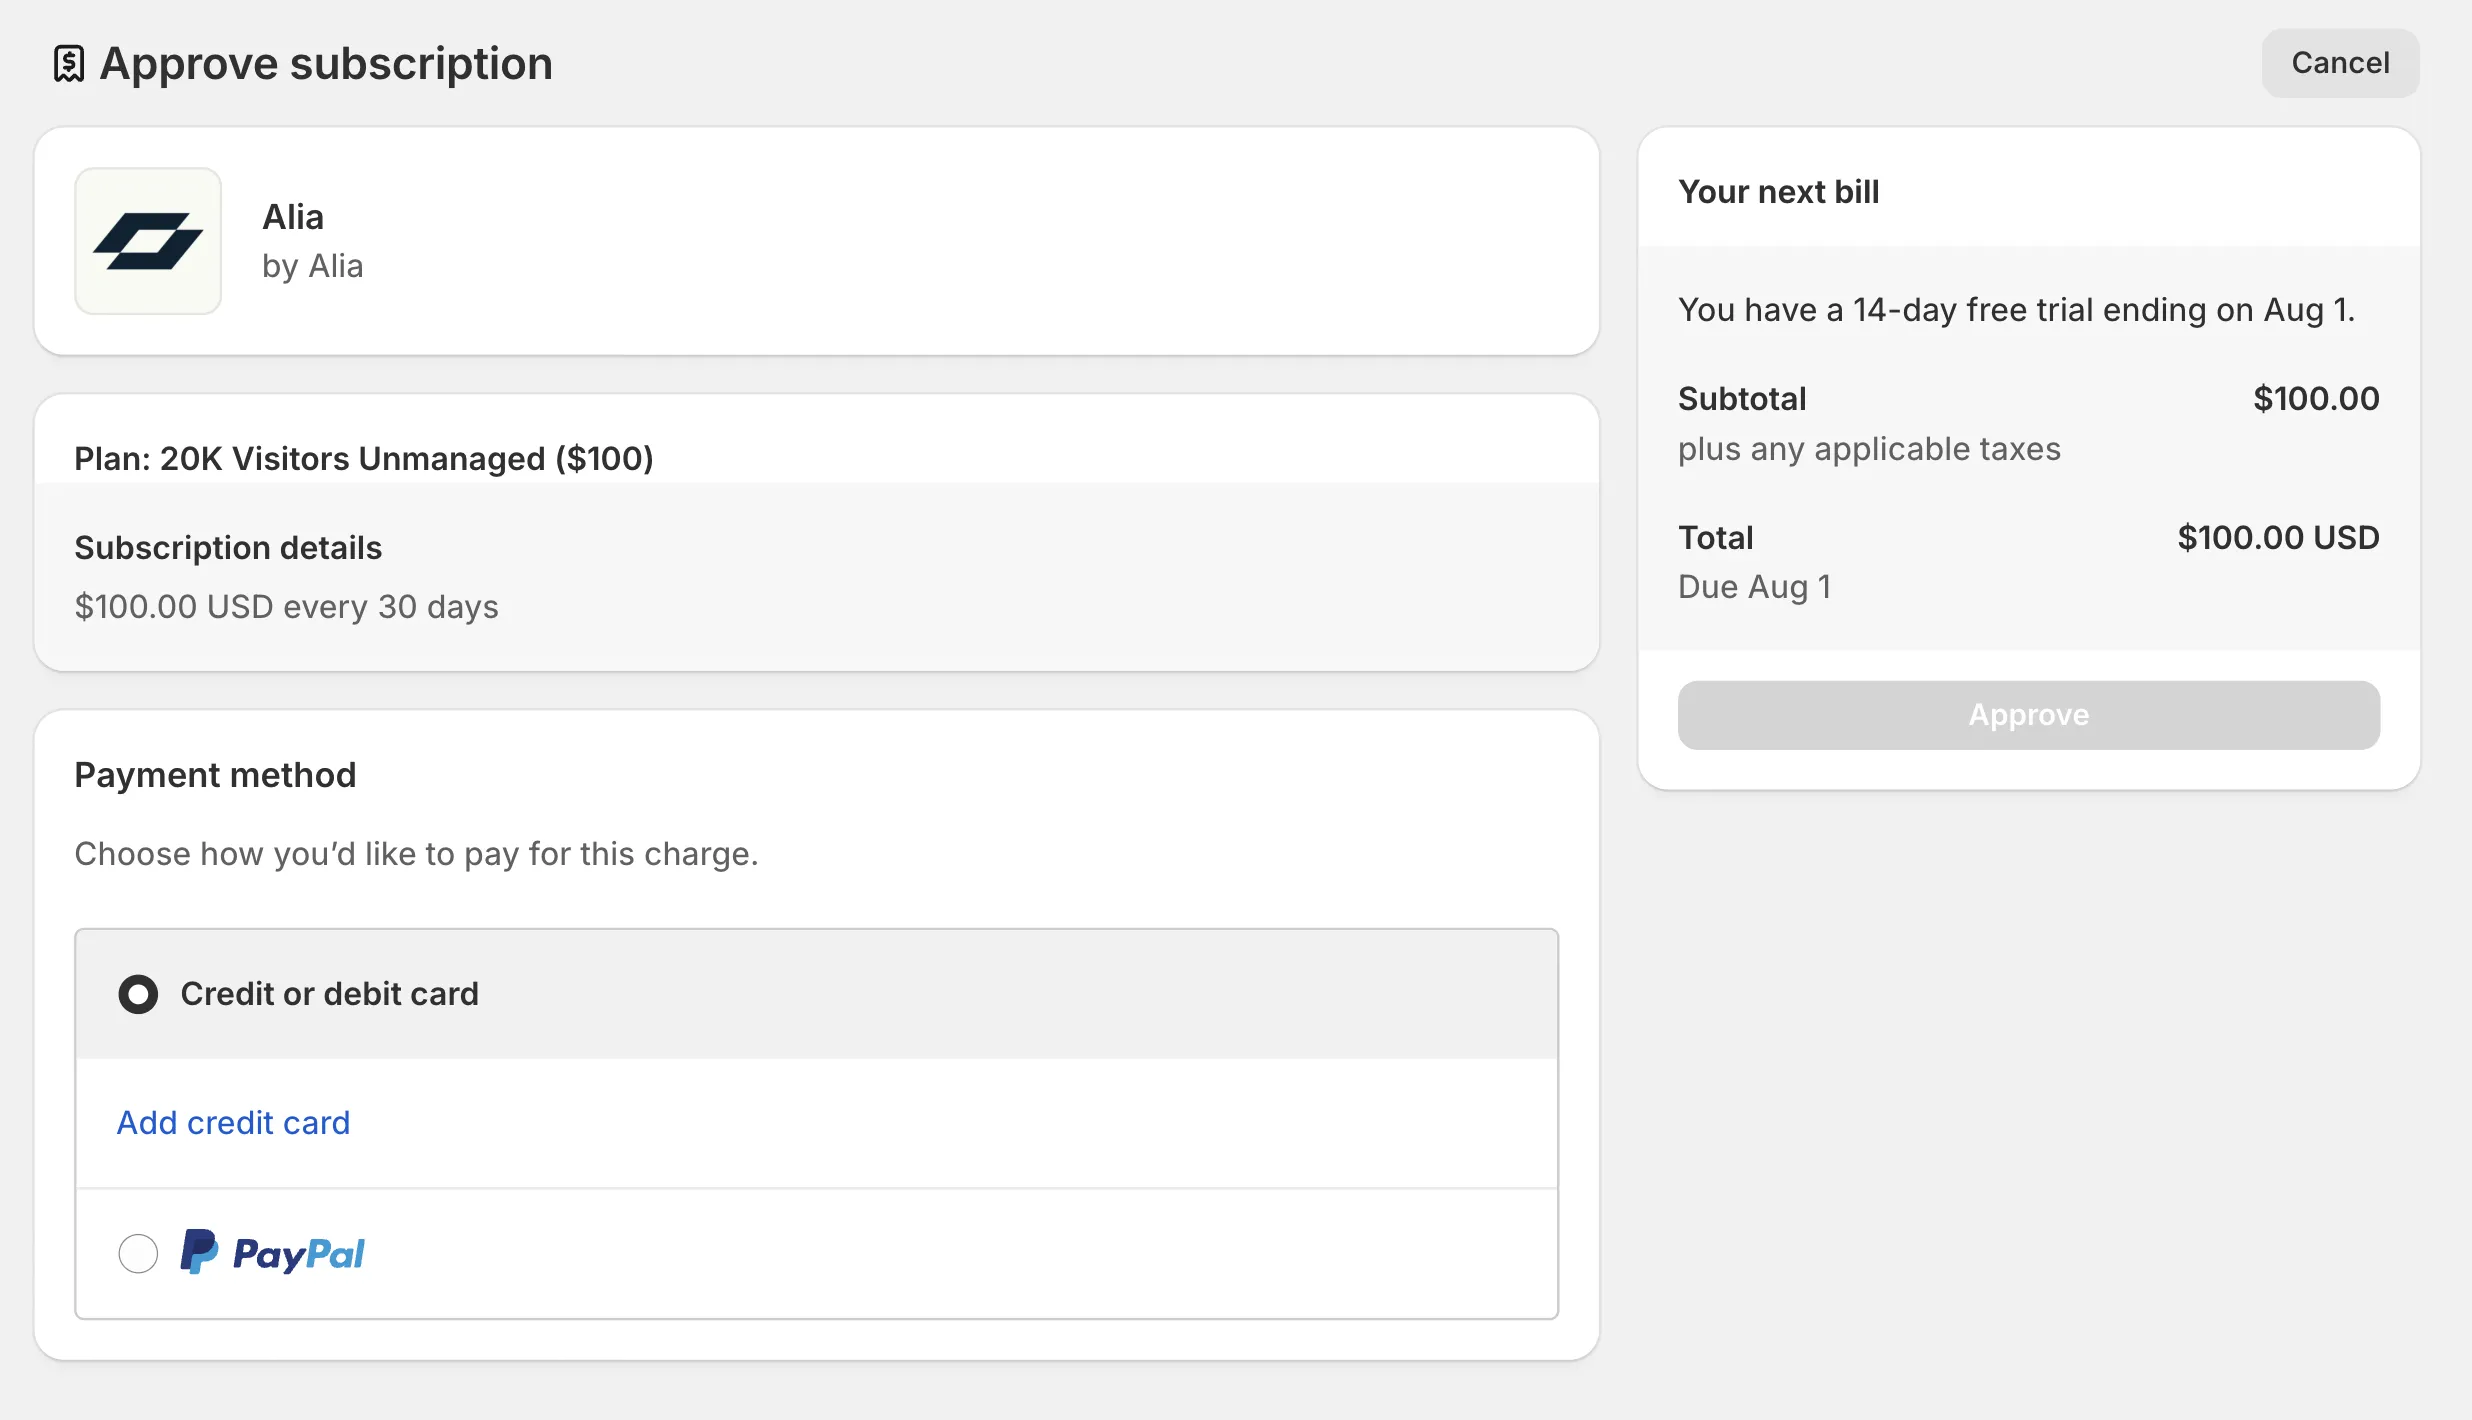Click the Payment method heading
This screenshot has width=2472, height=1420.
coord(215,775)
